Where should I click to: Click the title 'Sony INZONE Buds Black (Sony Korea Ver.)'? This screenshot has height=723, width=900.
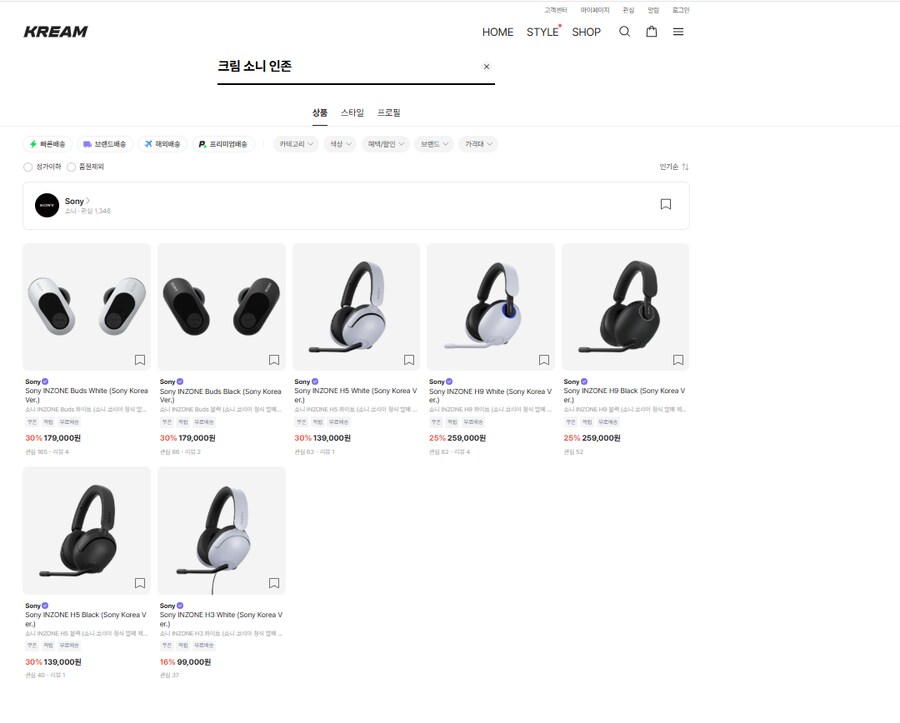tap(221, 395)
